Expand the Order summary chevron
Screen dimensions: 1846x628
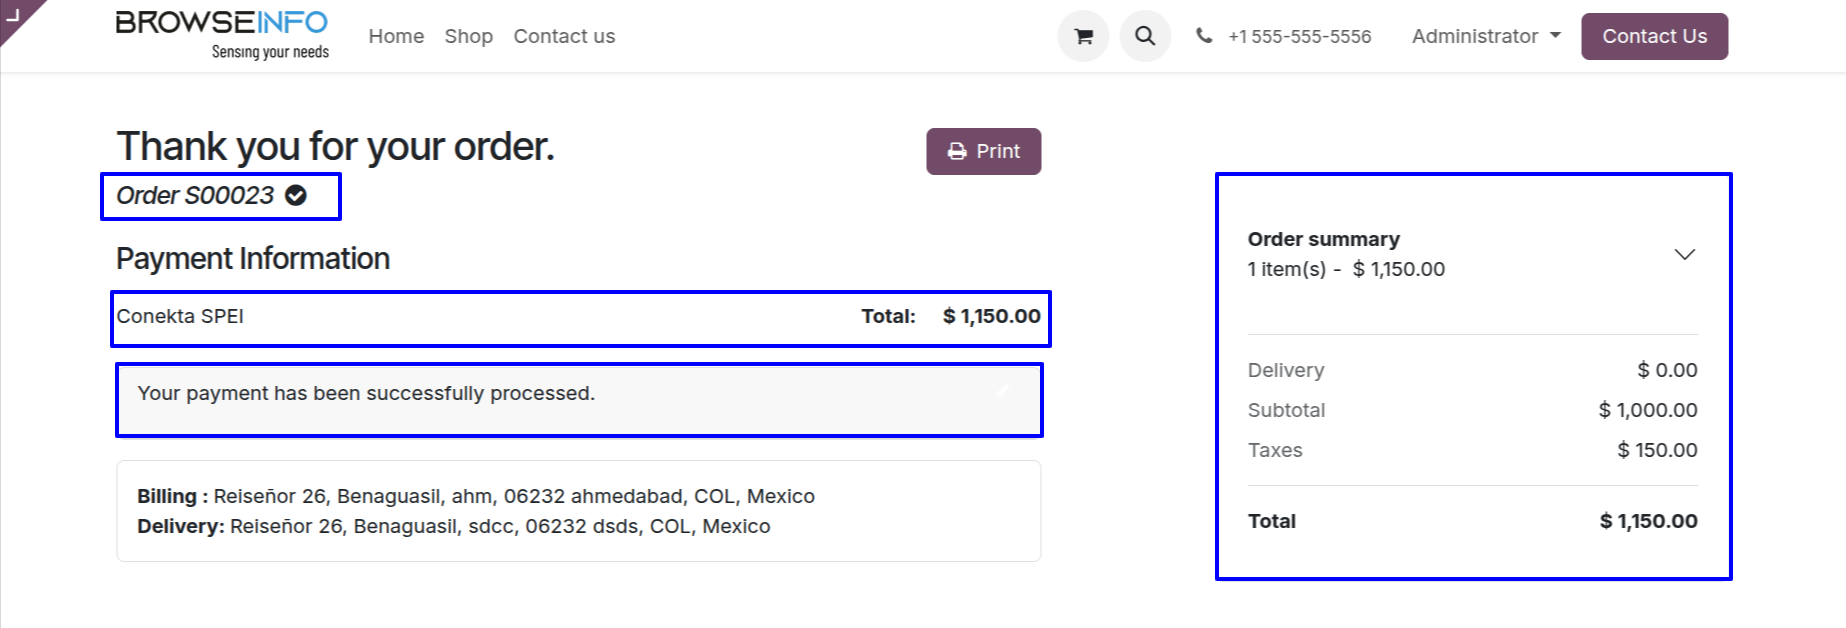pyautogui.click(x=1684, y=254)
